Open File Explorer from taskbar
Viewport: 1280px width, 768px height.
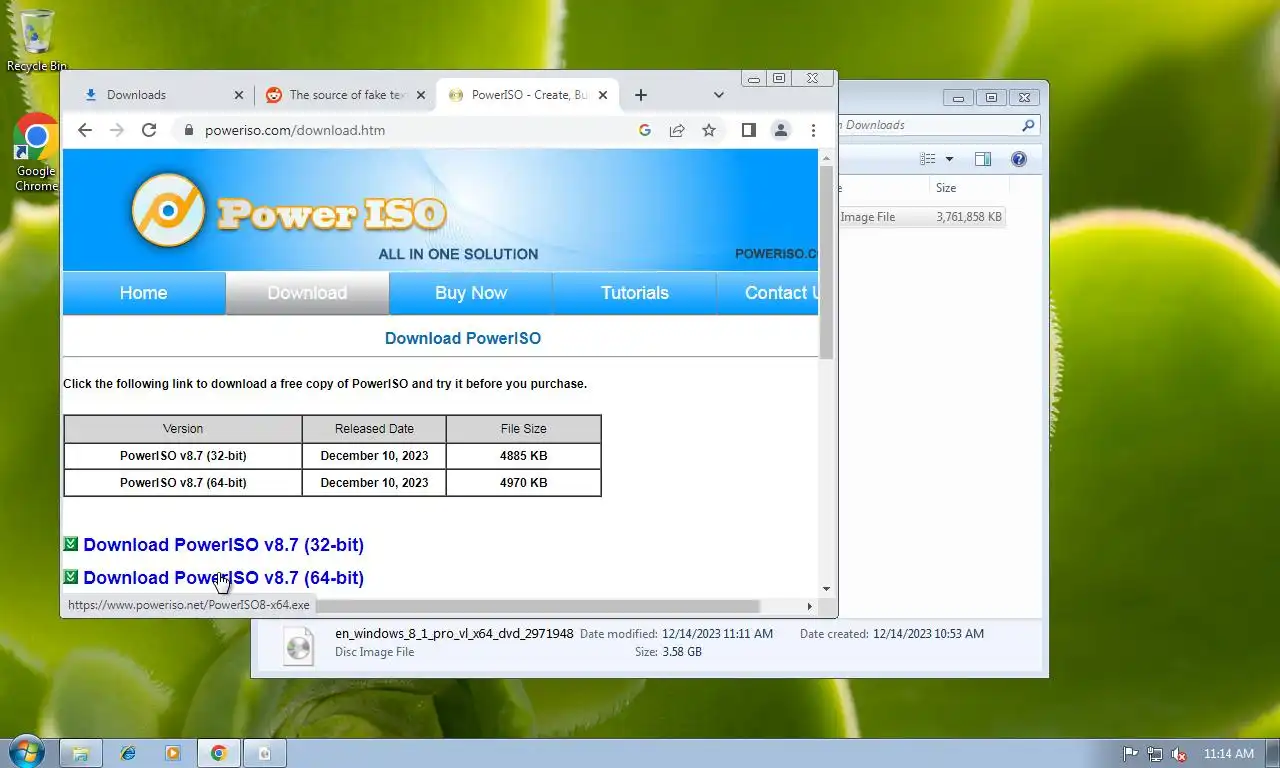(81, 753)
